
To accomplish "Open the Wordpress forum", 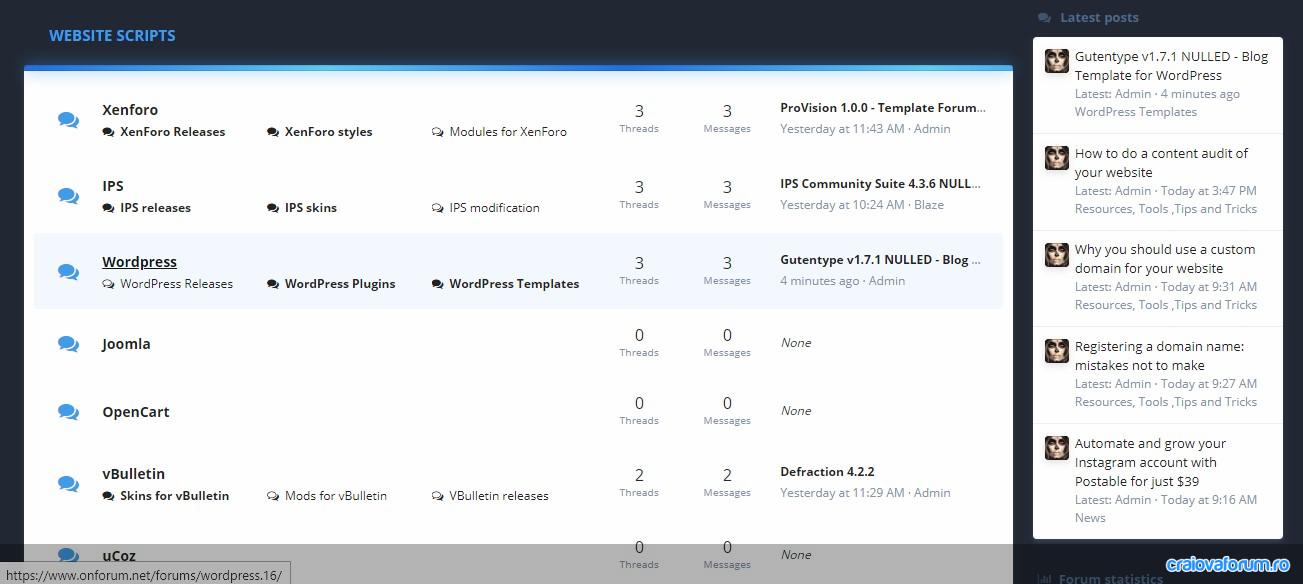I will (x=139, y=262).
